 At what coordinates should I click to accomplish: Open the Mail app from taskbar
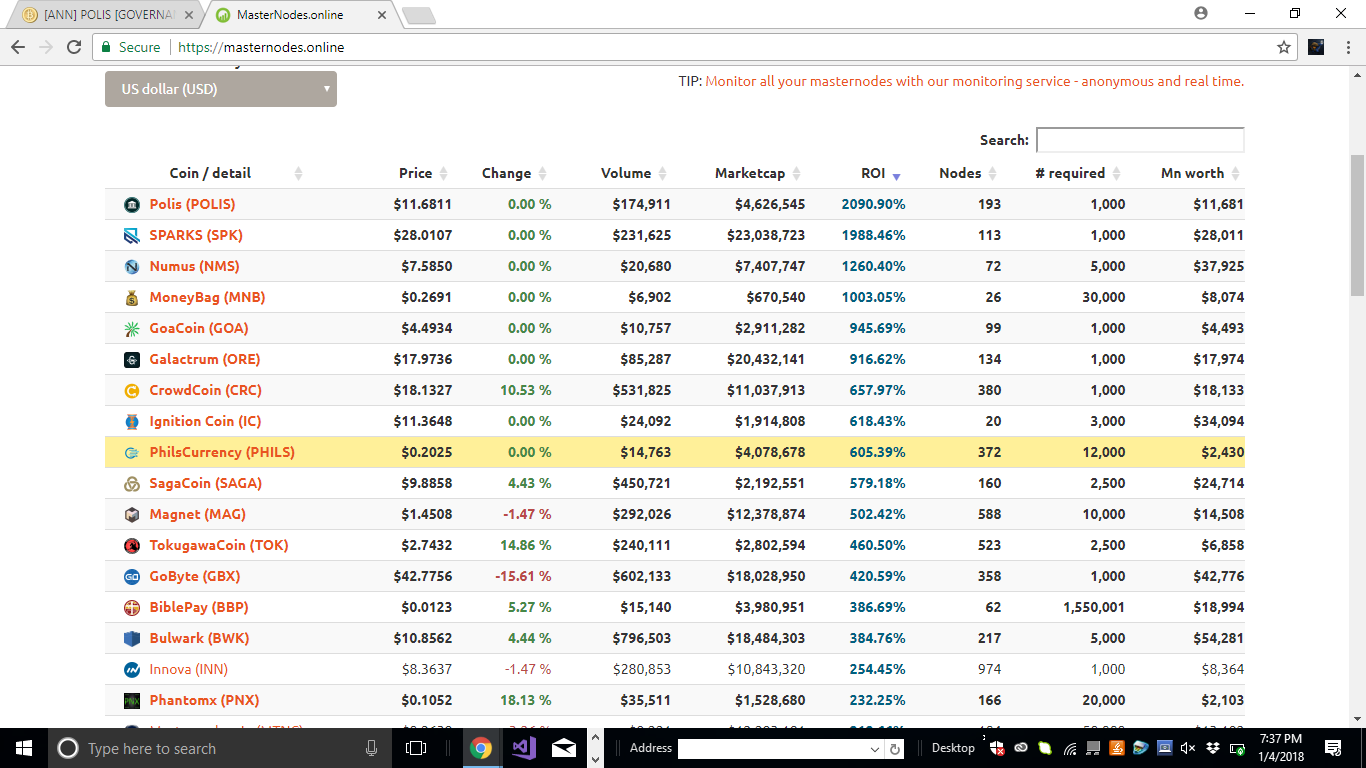[x=565, y=748]
